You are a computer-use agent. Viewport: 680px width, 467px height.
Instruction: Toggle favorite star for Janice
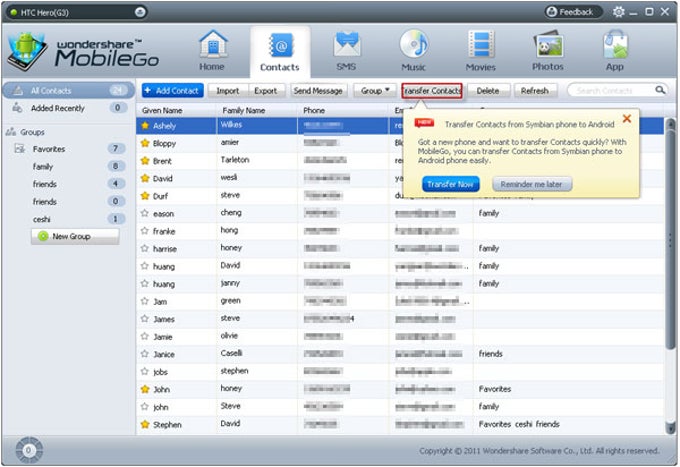tap(145, 354)
